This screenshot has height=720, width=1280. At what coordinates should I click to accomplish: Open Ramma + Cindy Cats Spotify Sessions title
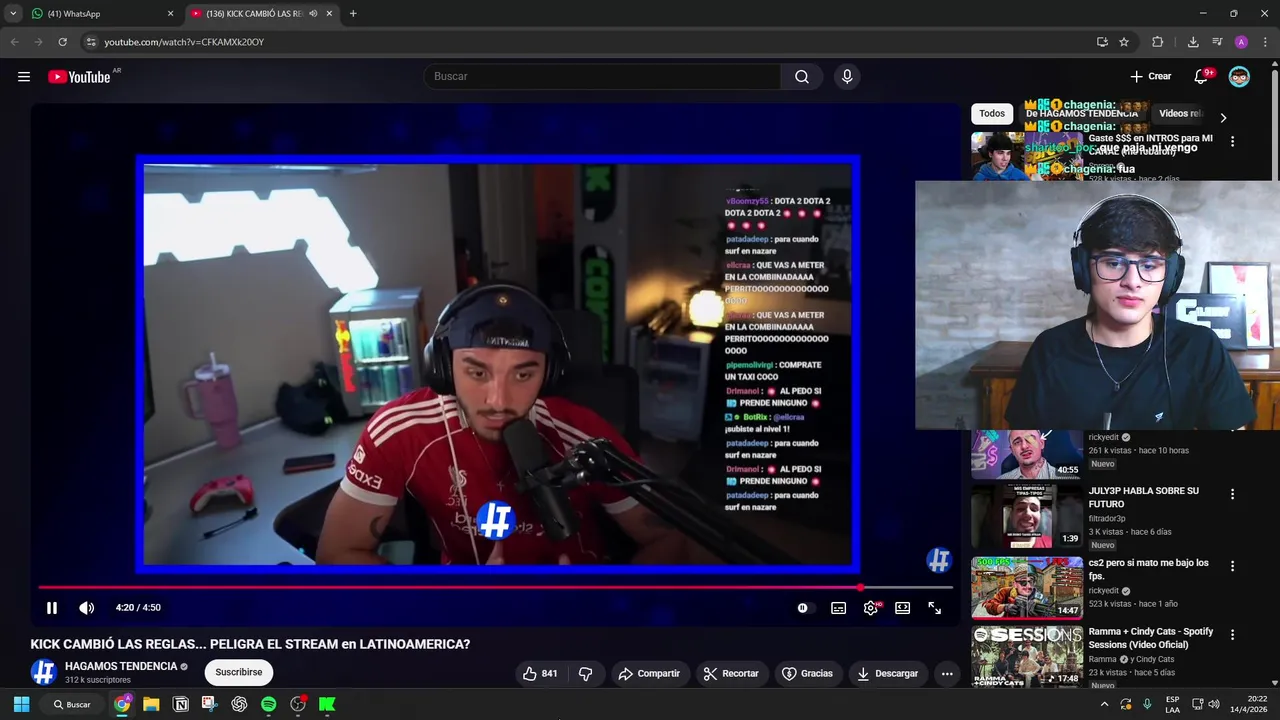coord(1151,638)
